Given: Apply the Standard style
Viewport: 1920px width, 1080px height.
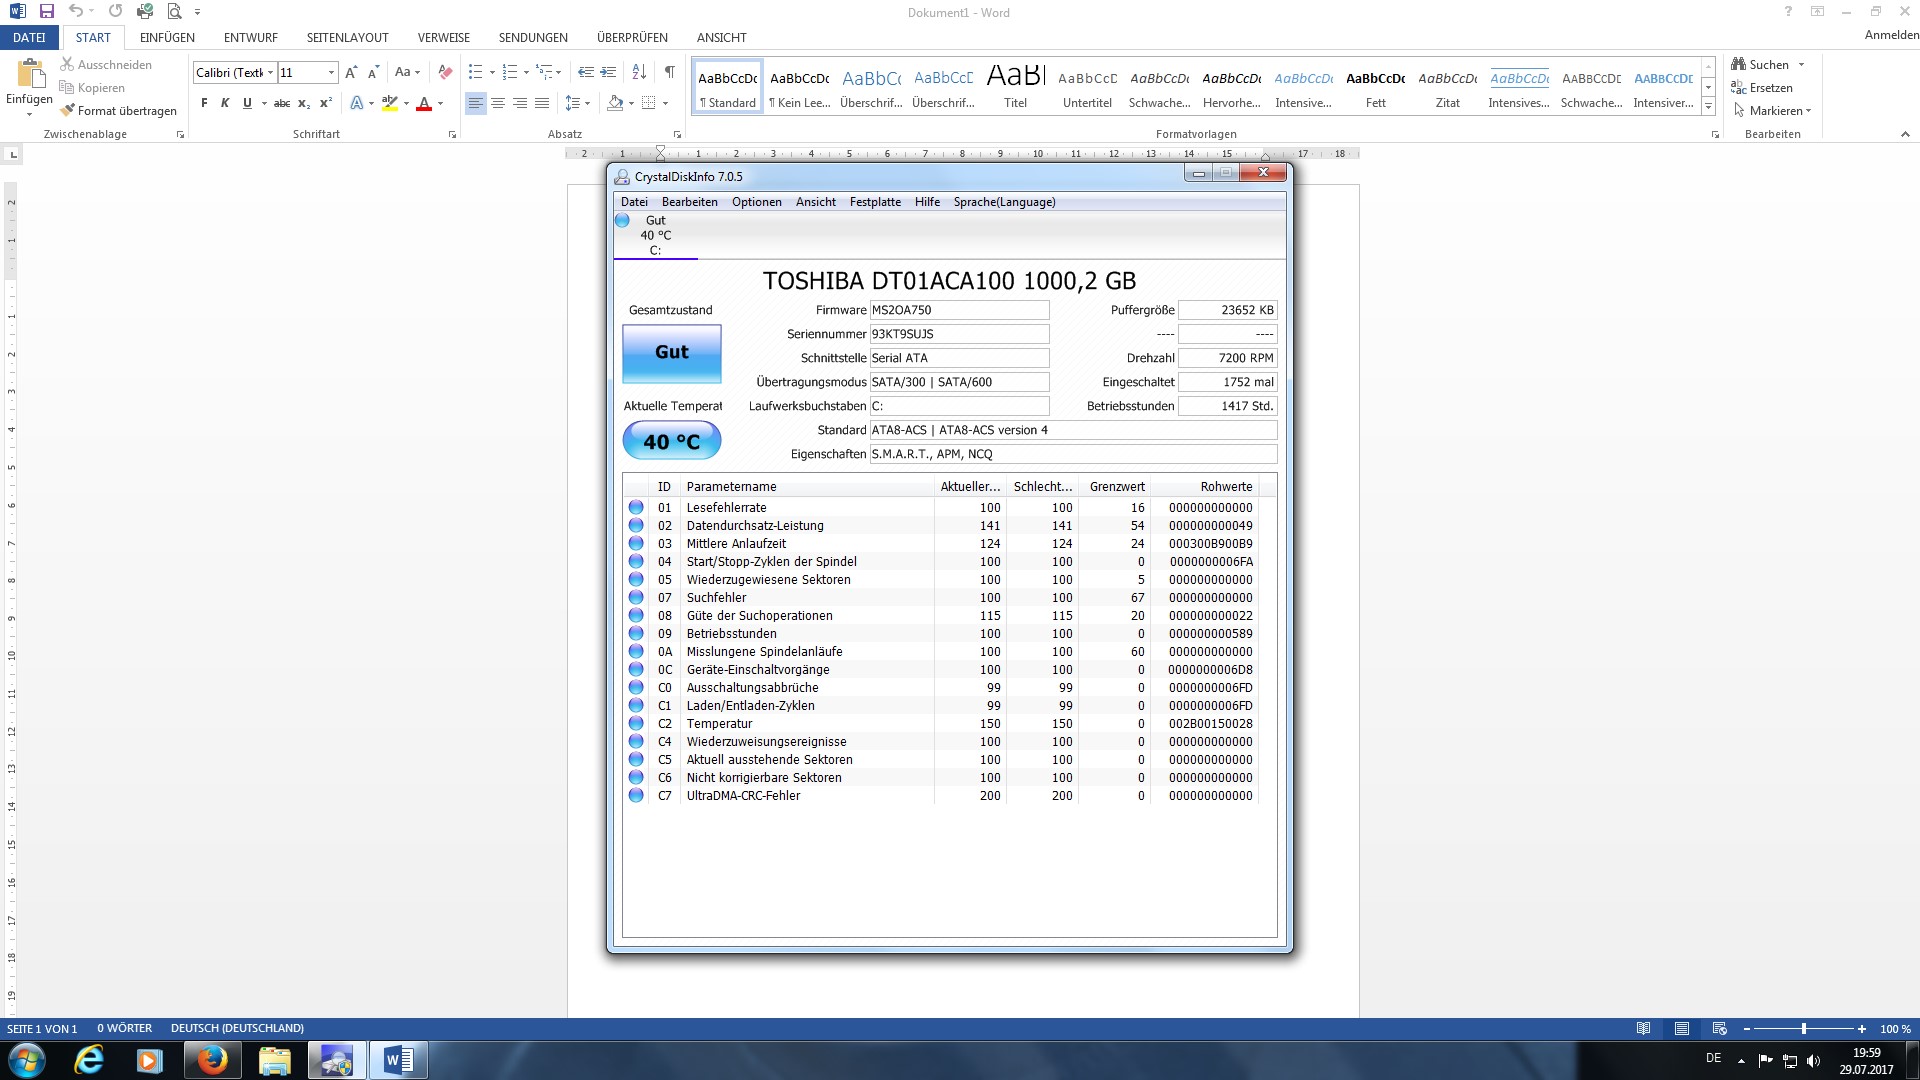Looking at the screenshot, I should 728,86.
